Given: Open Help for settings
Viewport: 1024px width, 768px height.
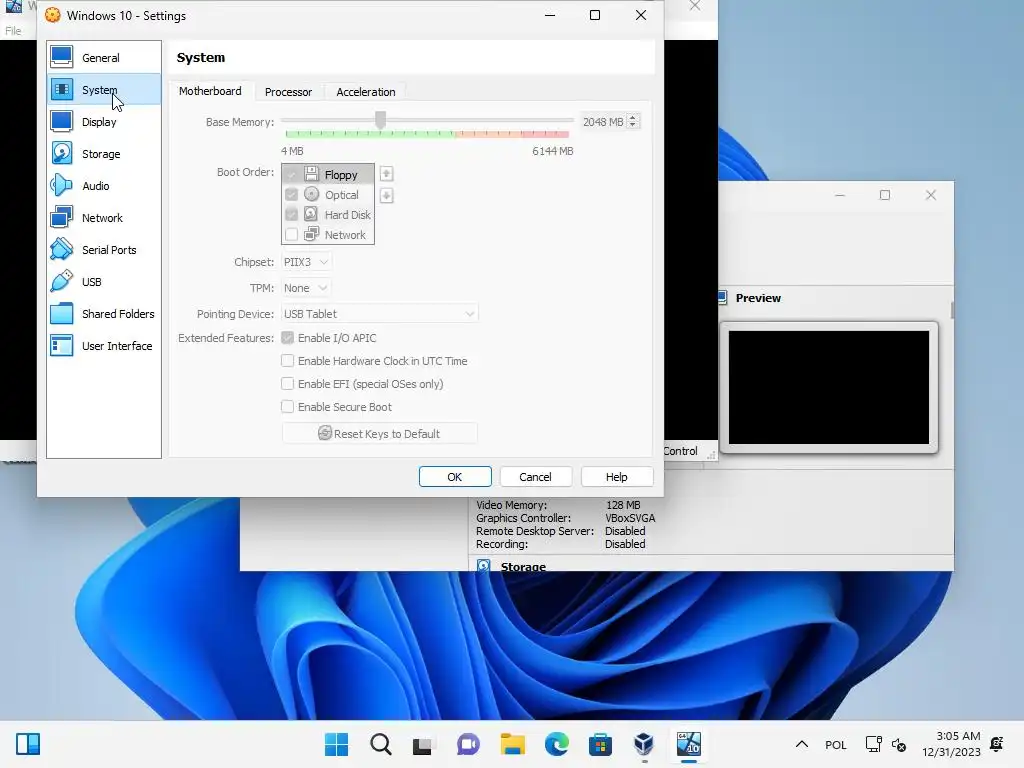Looking at the screenshot, I should (616, 477).
